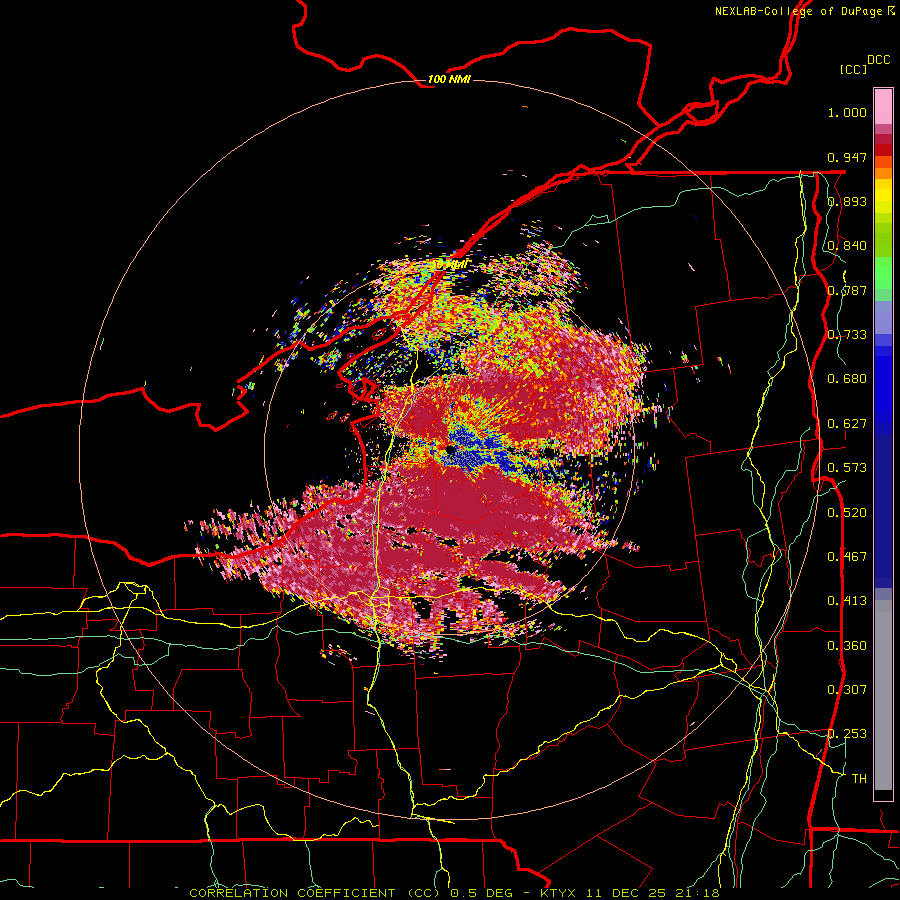The image size is (900, 900).
Task: Click the 0.253 scale value
Action: [847, 734]
